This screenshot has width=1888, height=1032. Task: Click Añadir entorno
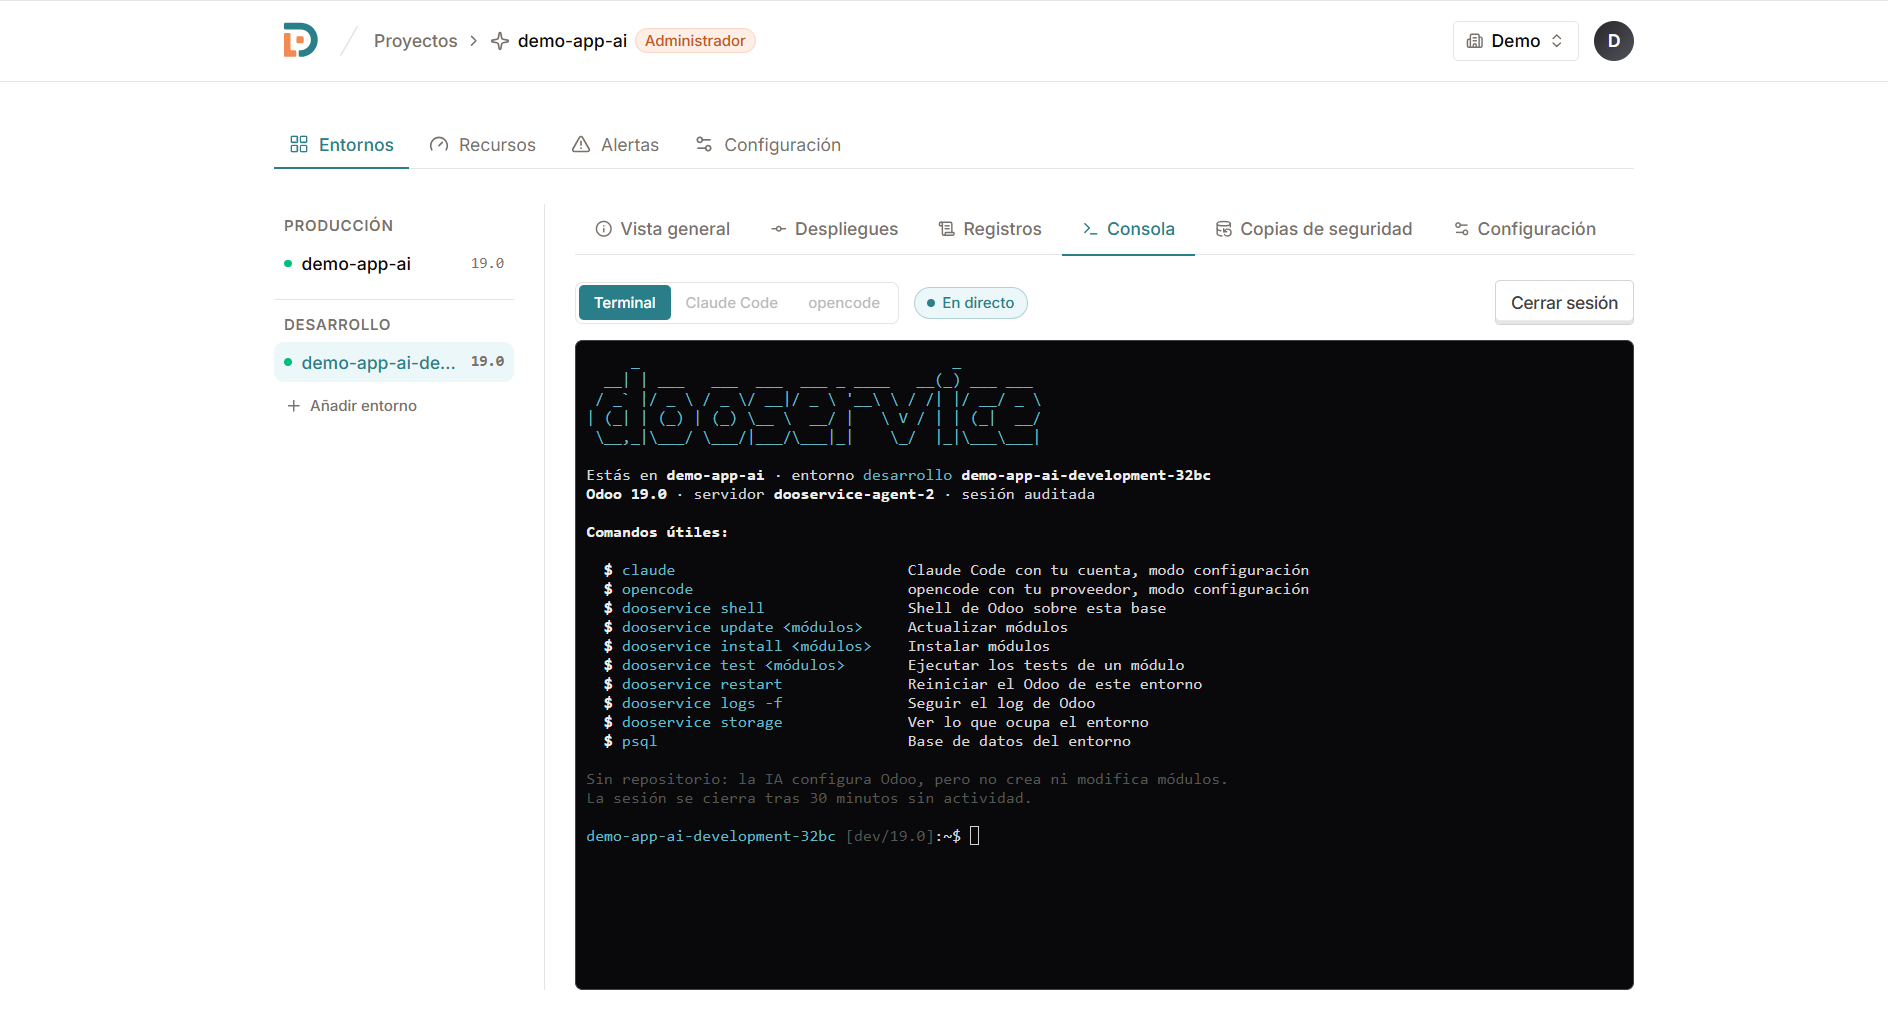352,406
